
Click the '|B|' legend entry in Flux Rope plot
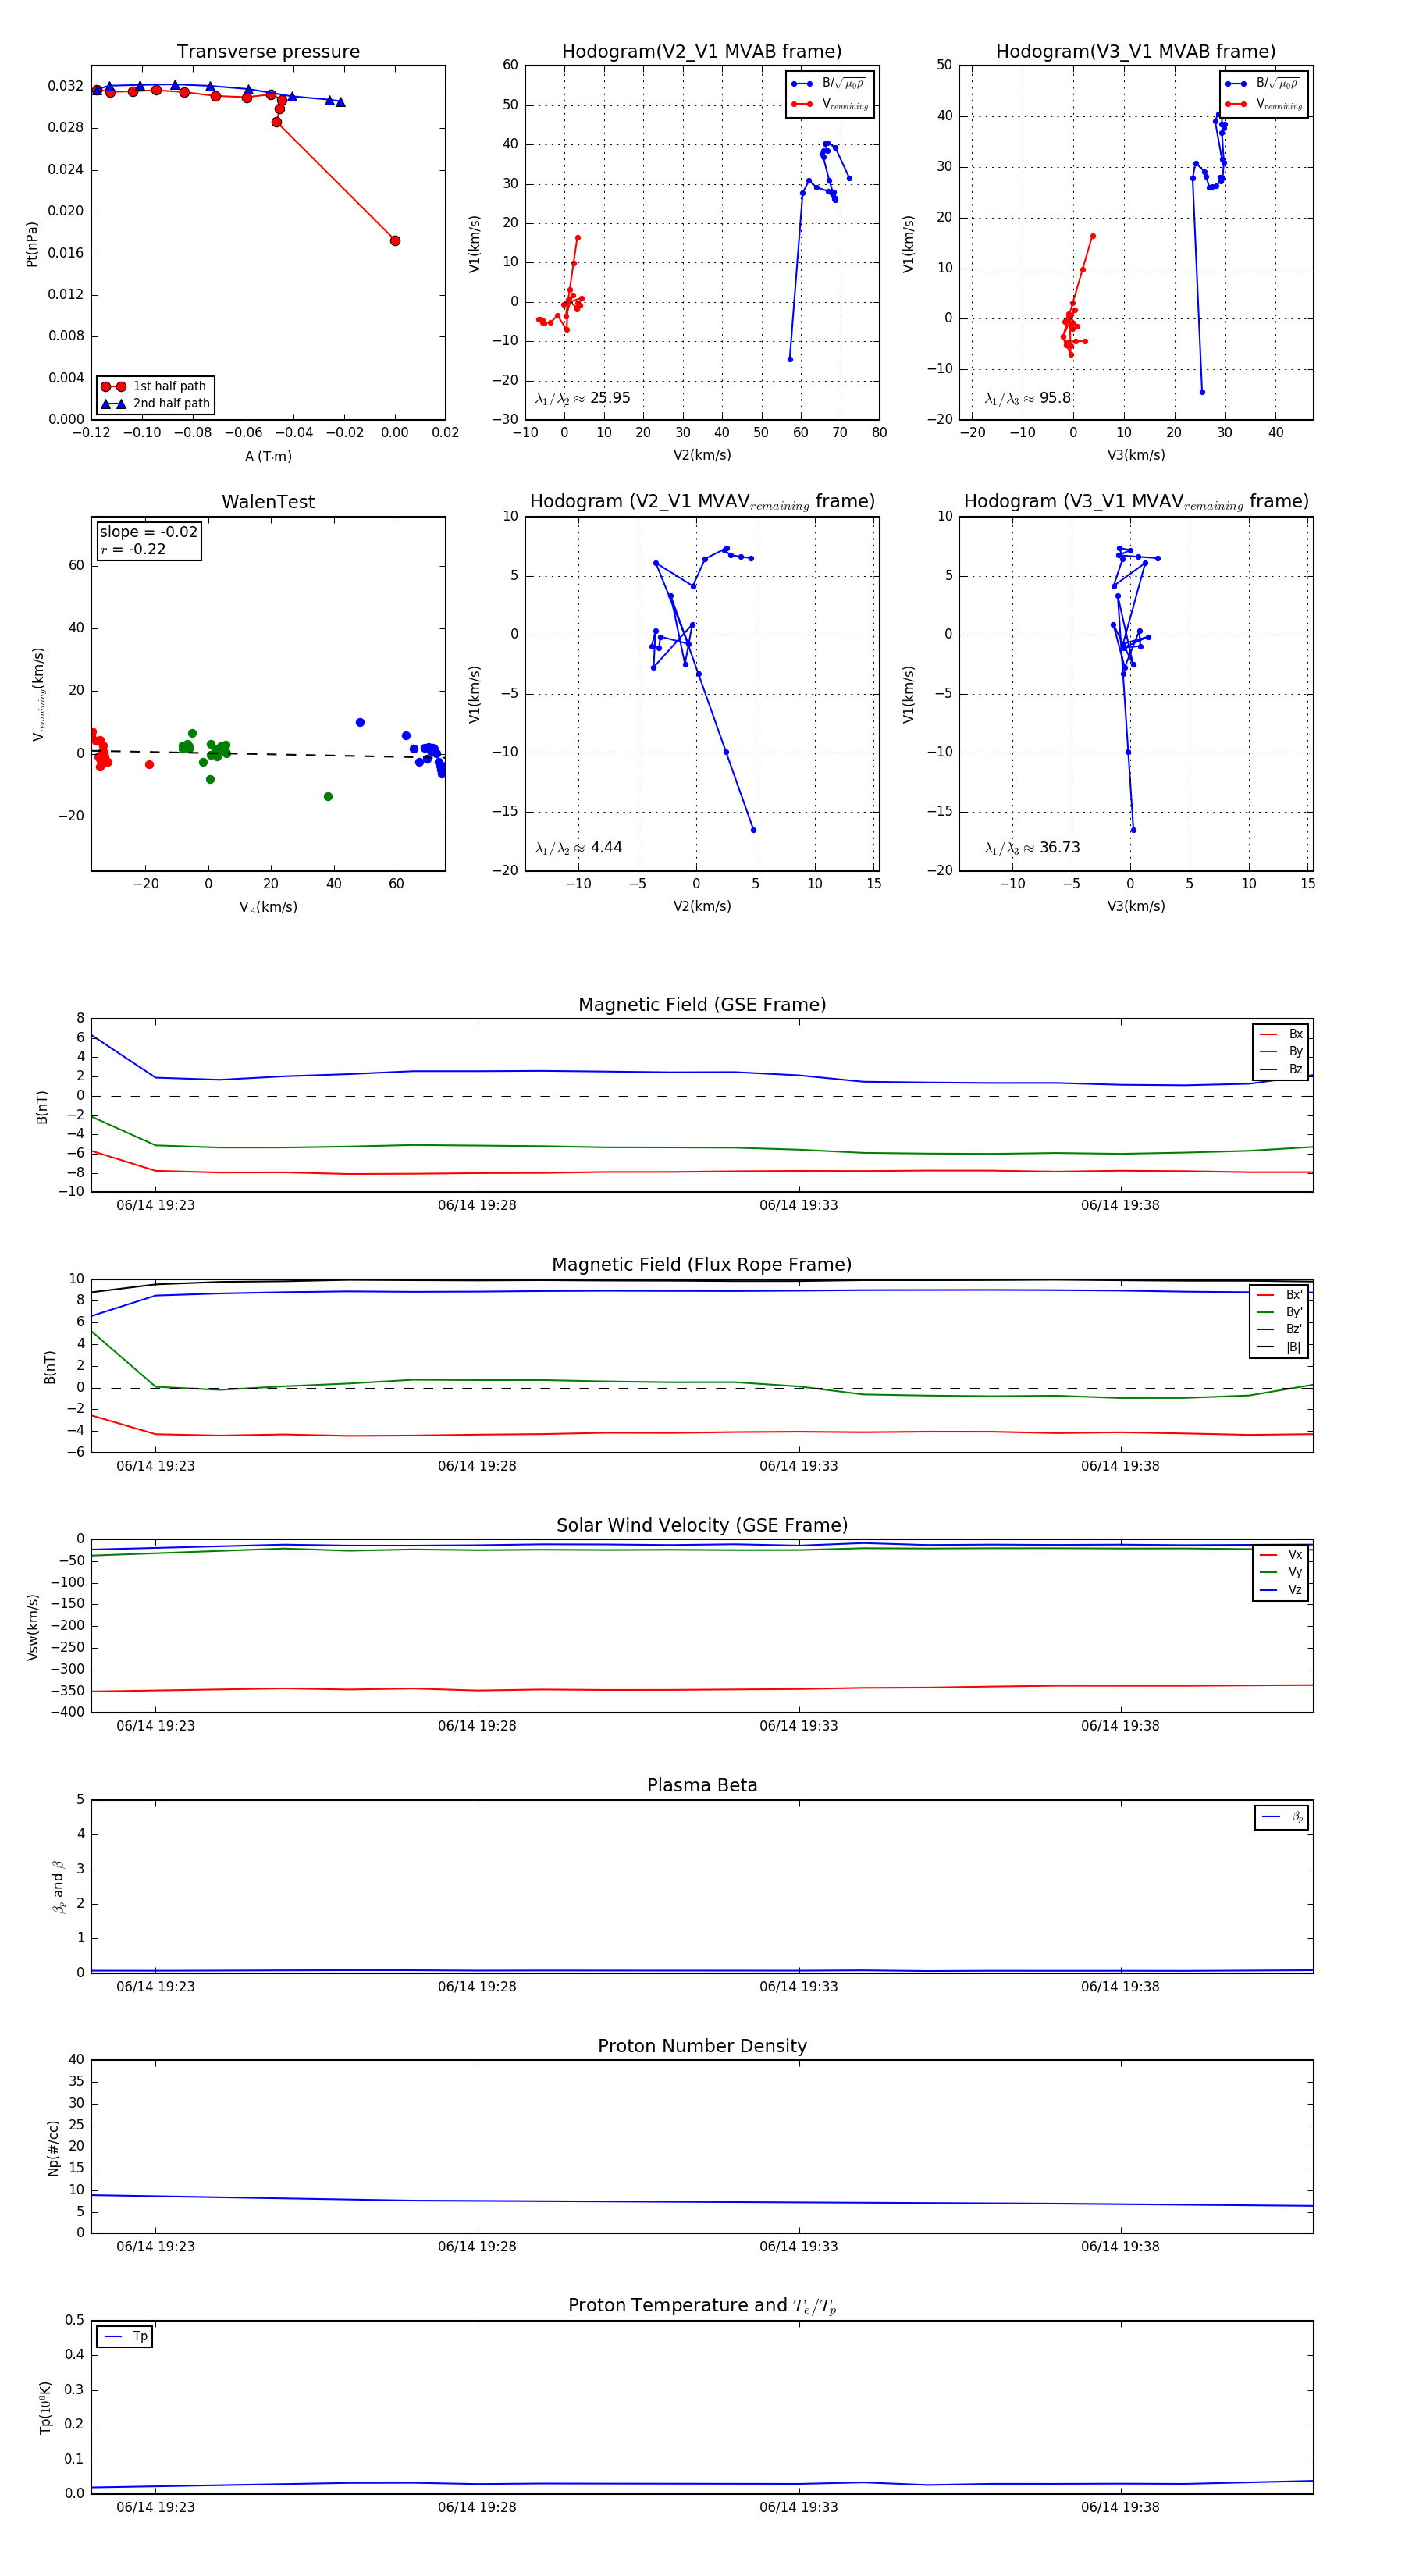(1279, 1347)
